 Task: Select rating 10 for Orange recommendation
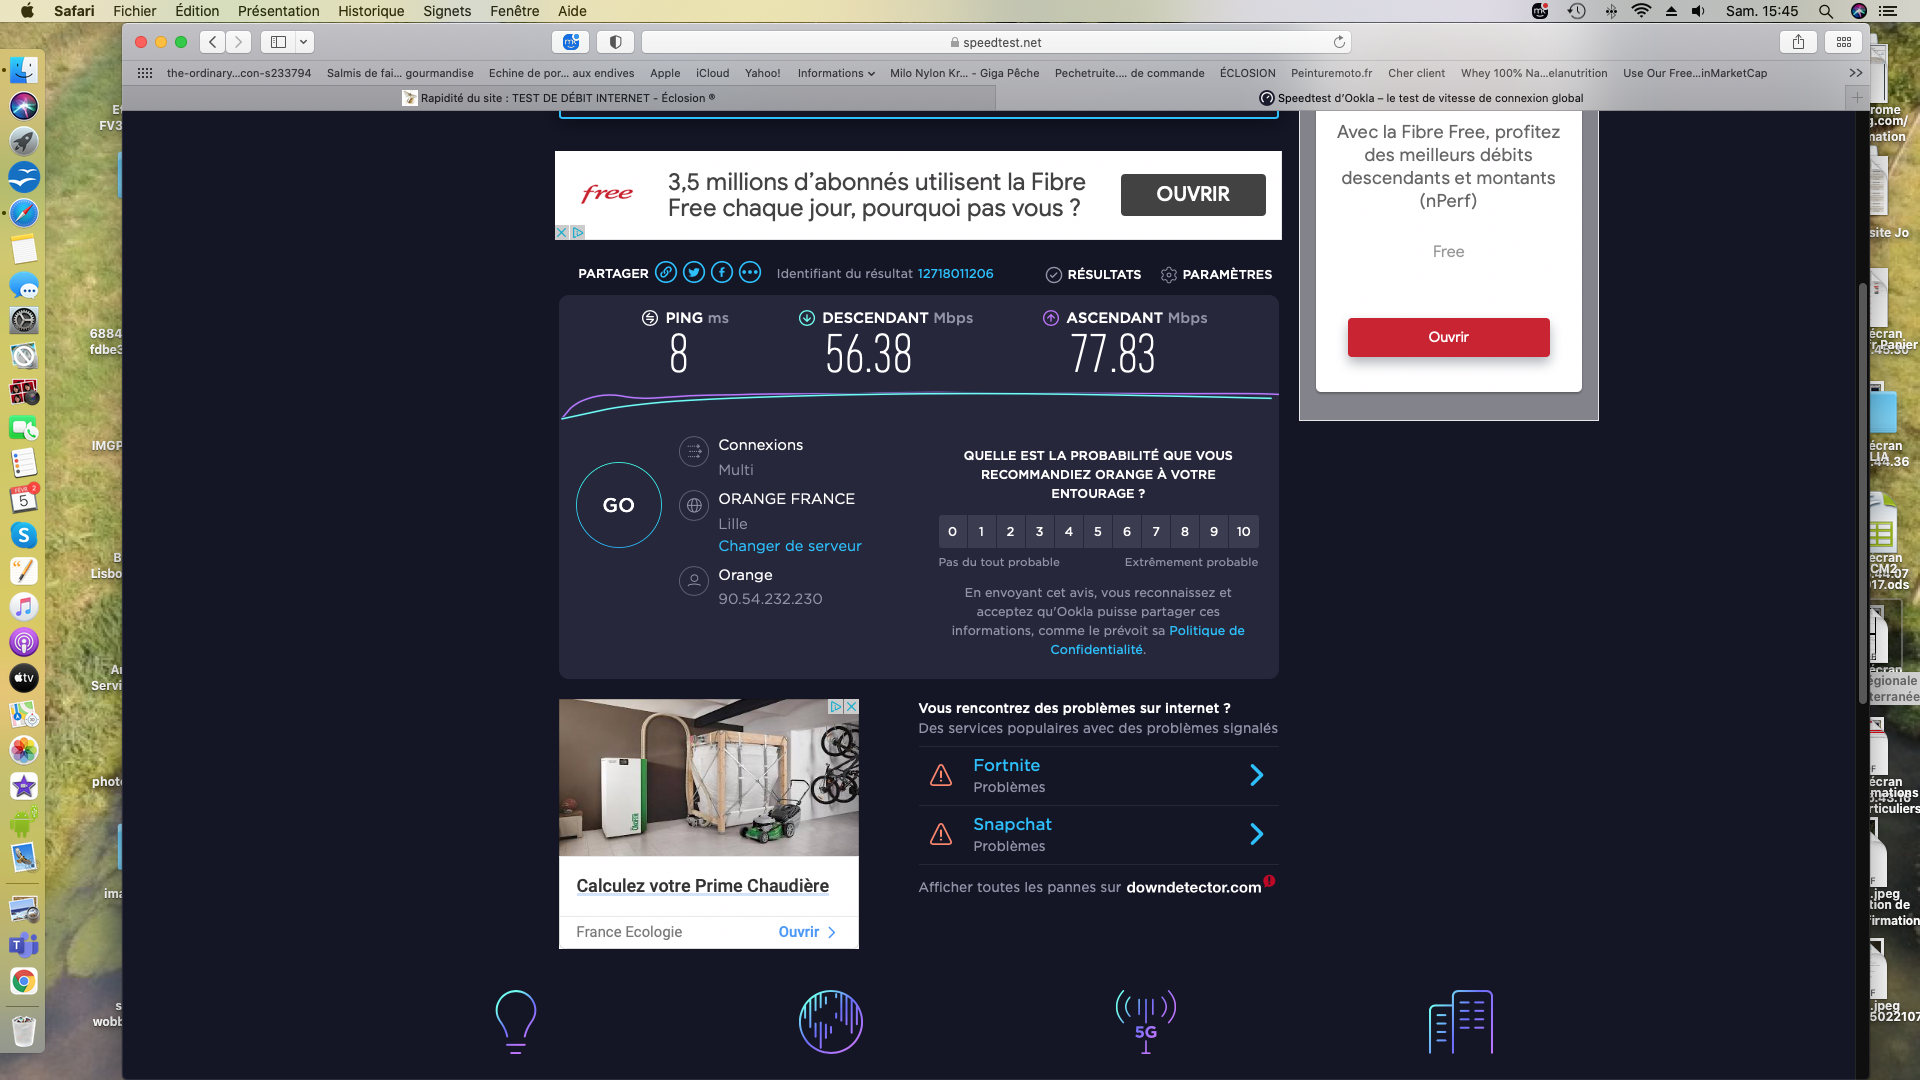pos(1243,531)
